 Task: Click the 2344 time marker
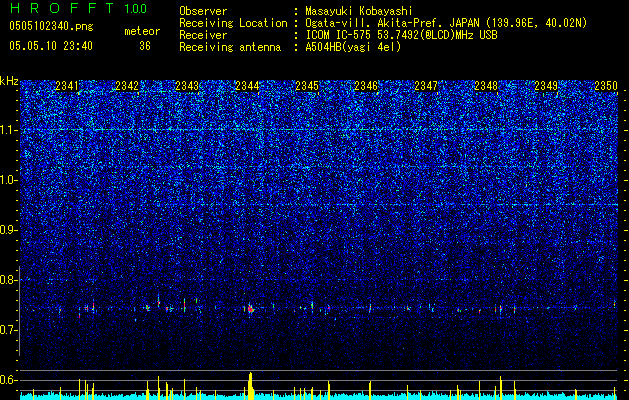point(247,86)
